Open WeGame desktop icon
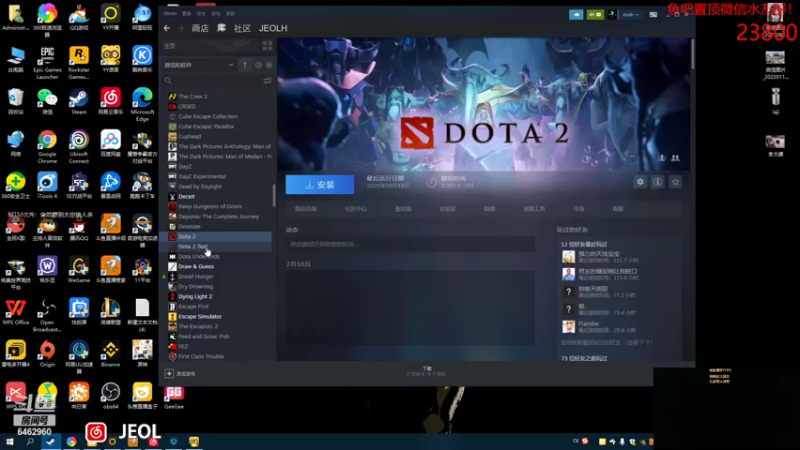This screenshot has height=450, width=800. pyautogui.click(x=79, y=270)
